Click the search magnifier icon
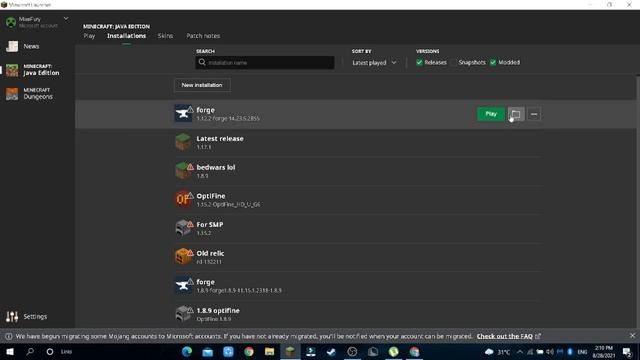The image size is (640, 360). [x=202, y=62]
